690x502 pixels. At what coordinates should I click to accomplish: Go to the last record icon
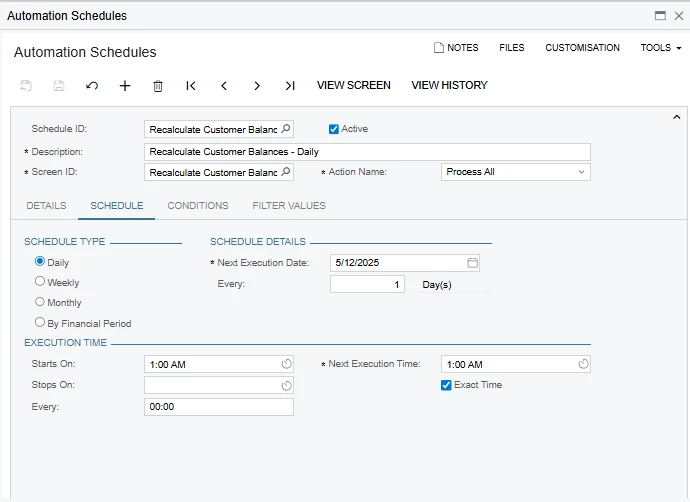pyautogui.click(x=290, y=85)
